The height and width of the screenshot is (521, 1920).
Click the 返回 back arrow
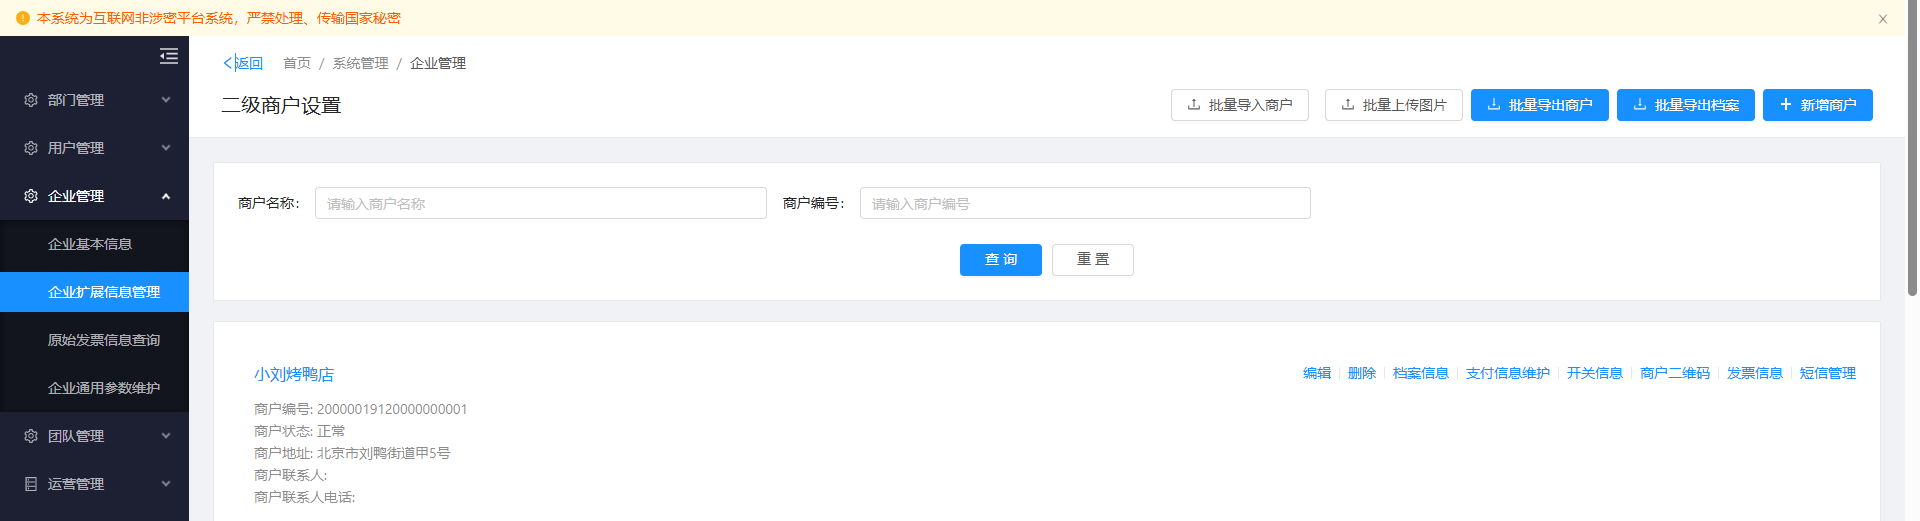tap(229, 63)
